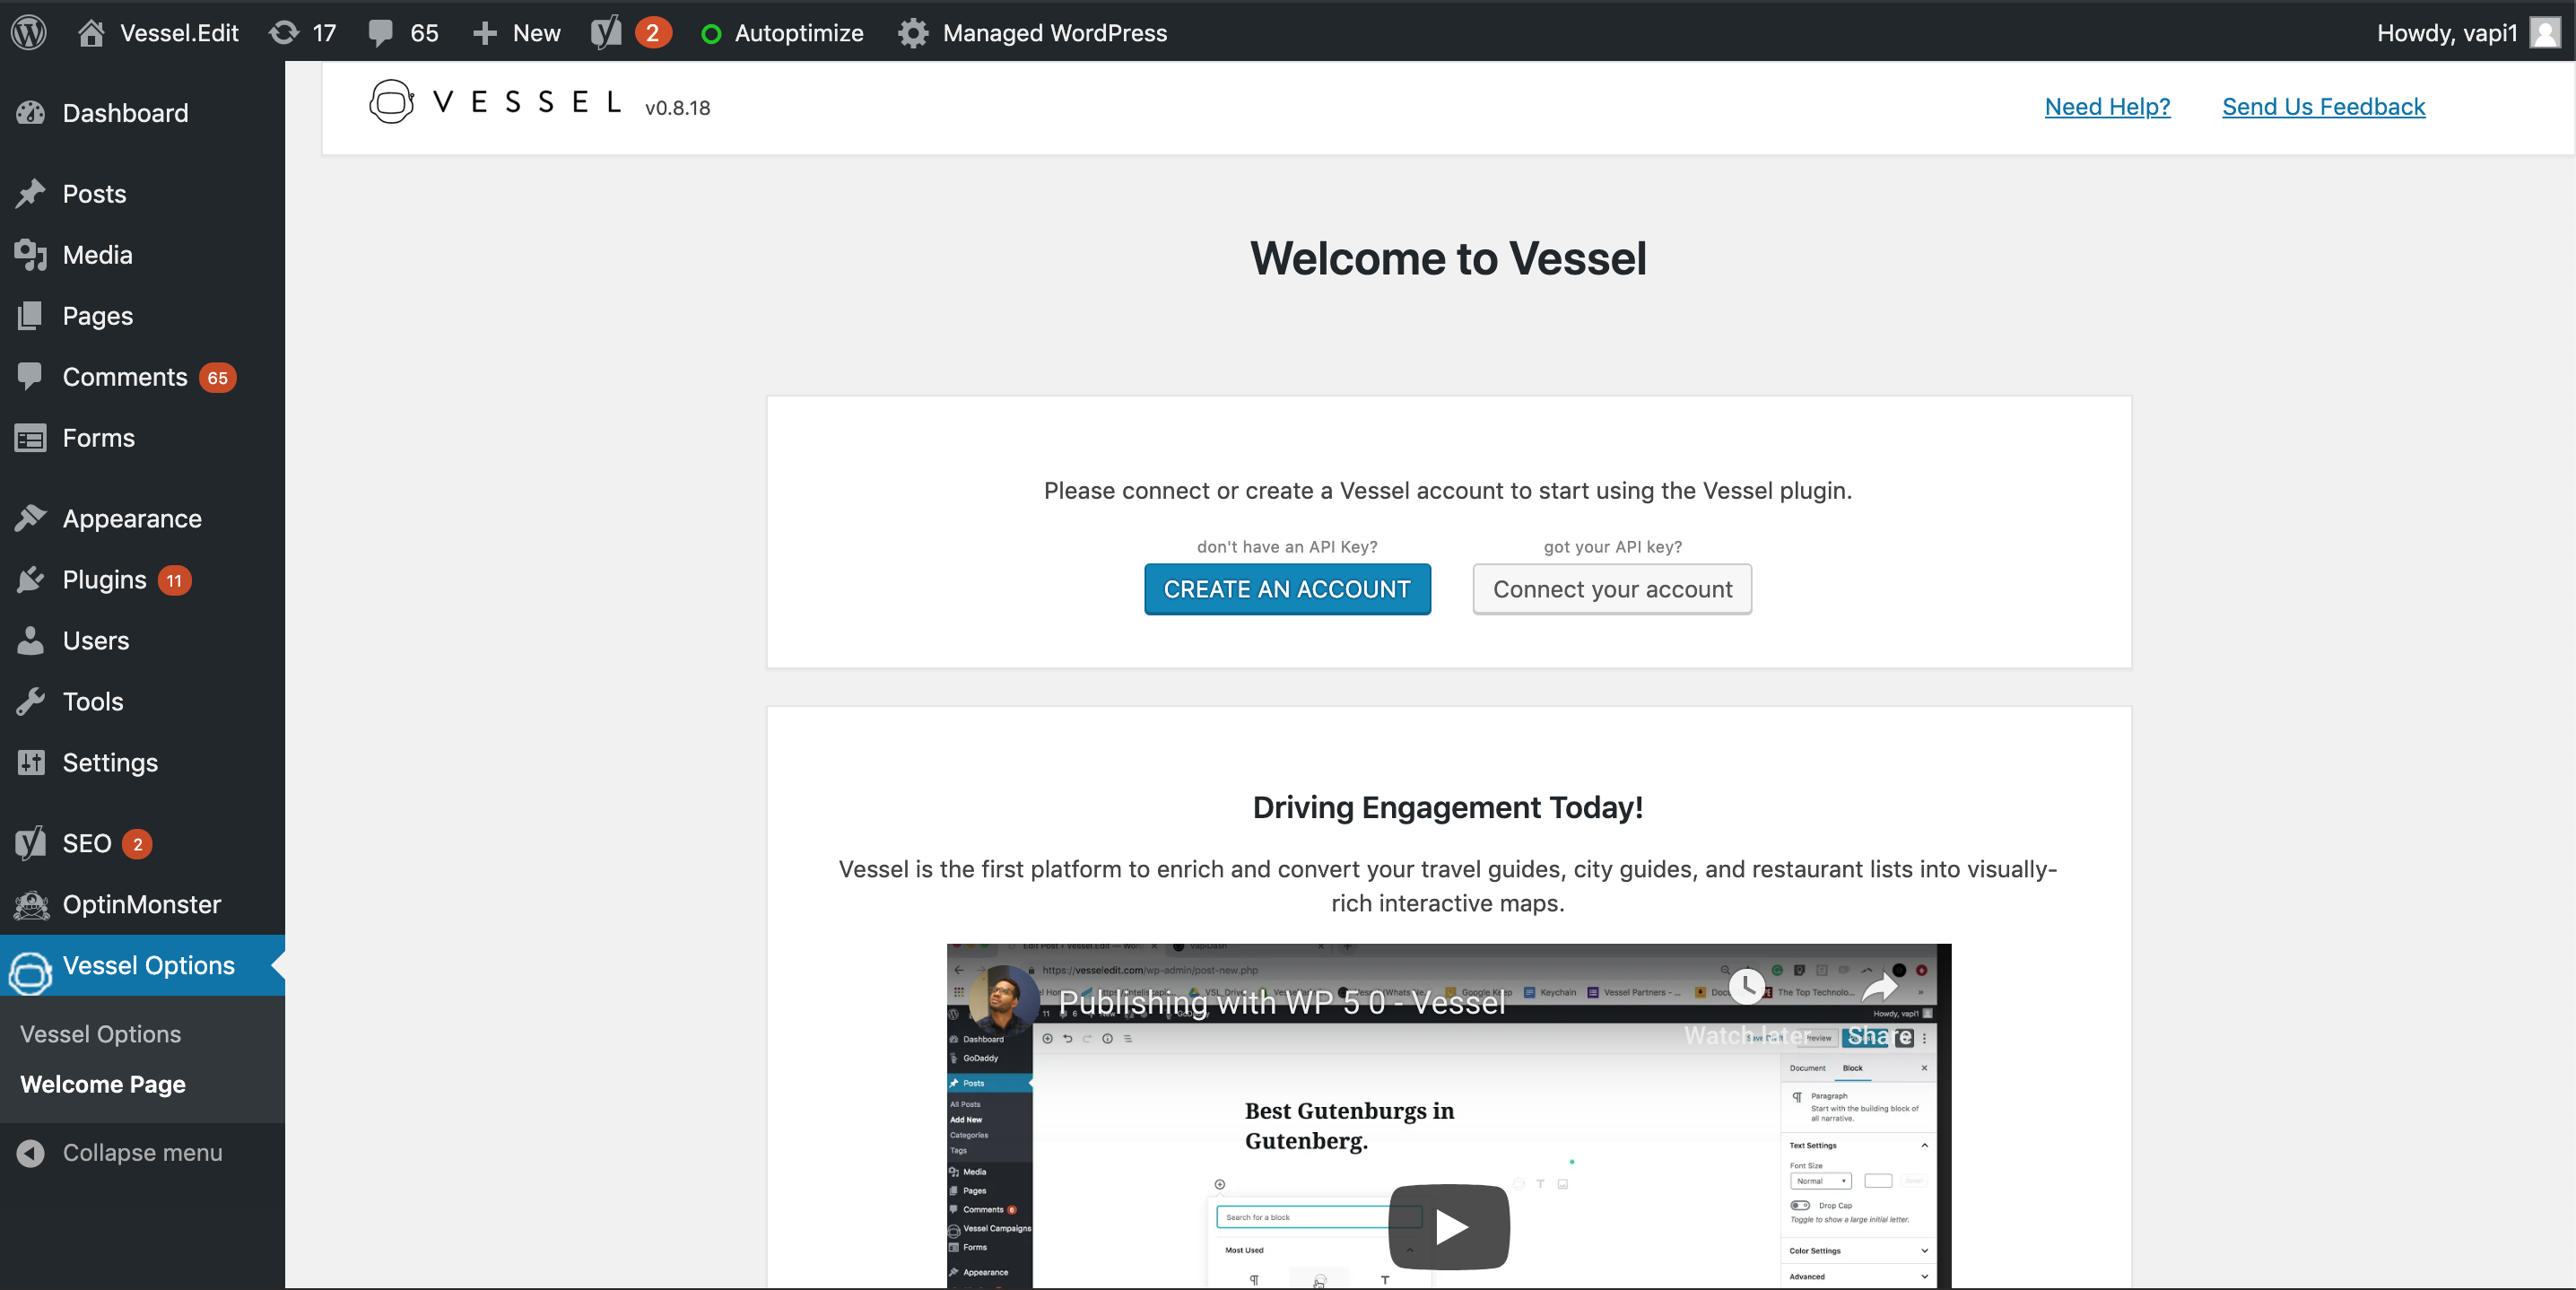Click the plus New icon in admin bar

(x=485, y=33)
